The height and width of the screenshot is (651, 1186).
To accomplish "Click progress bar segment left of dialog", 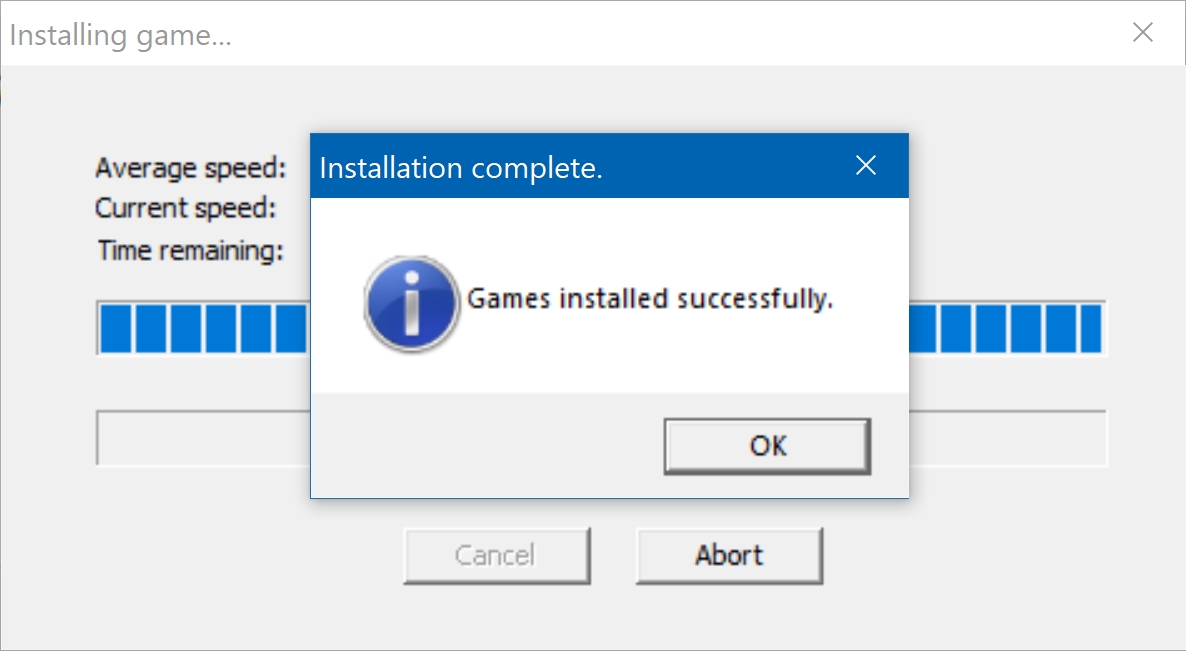I will [203, 328].
